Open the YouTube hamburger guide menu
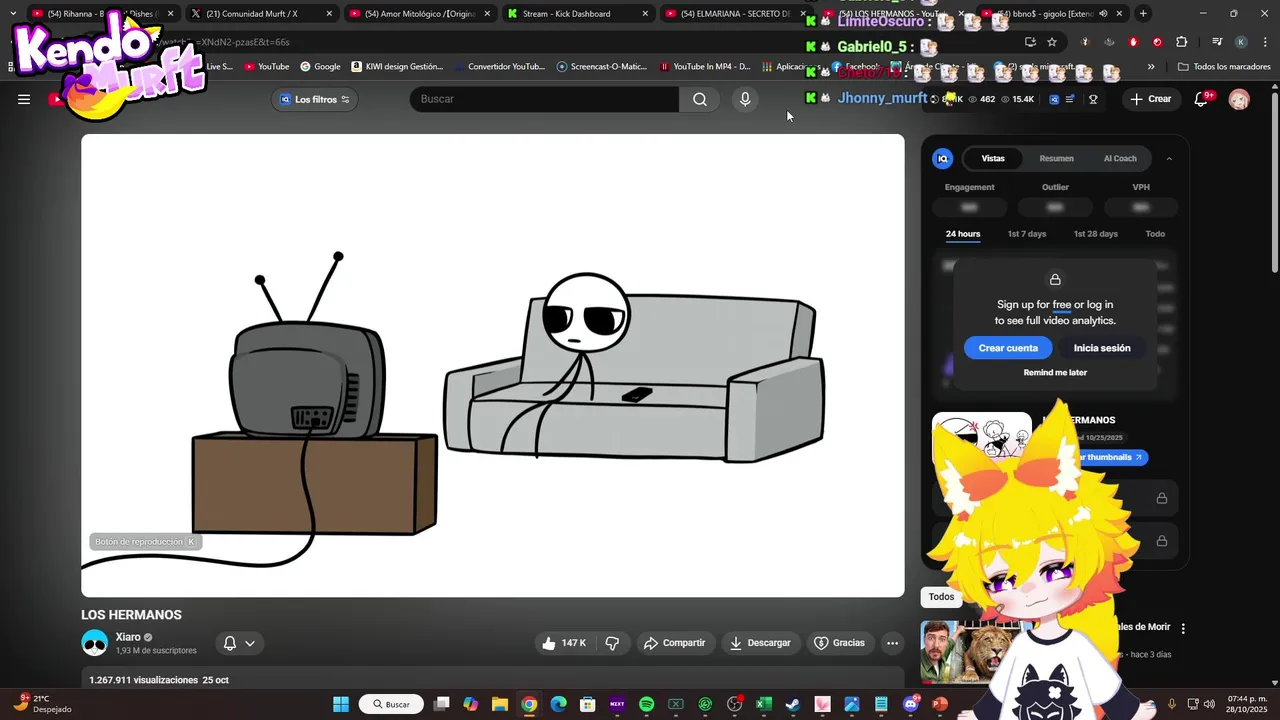 (24, 99)
